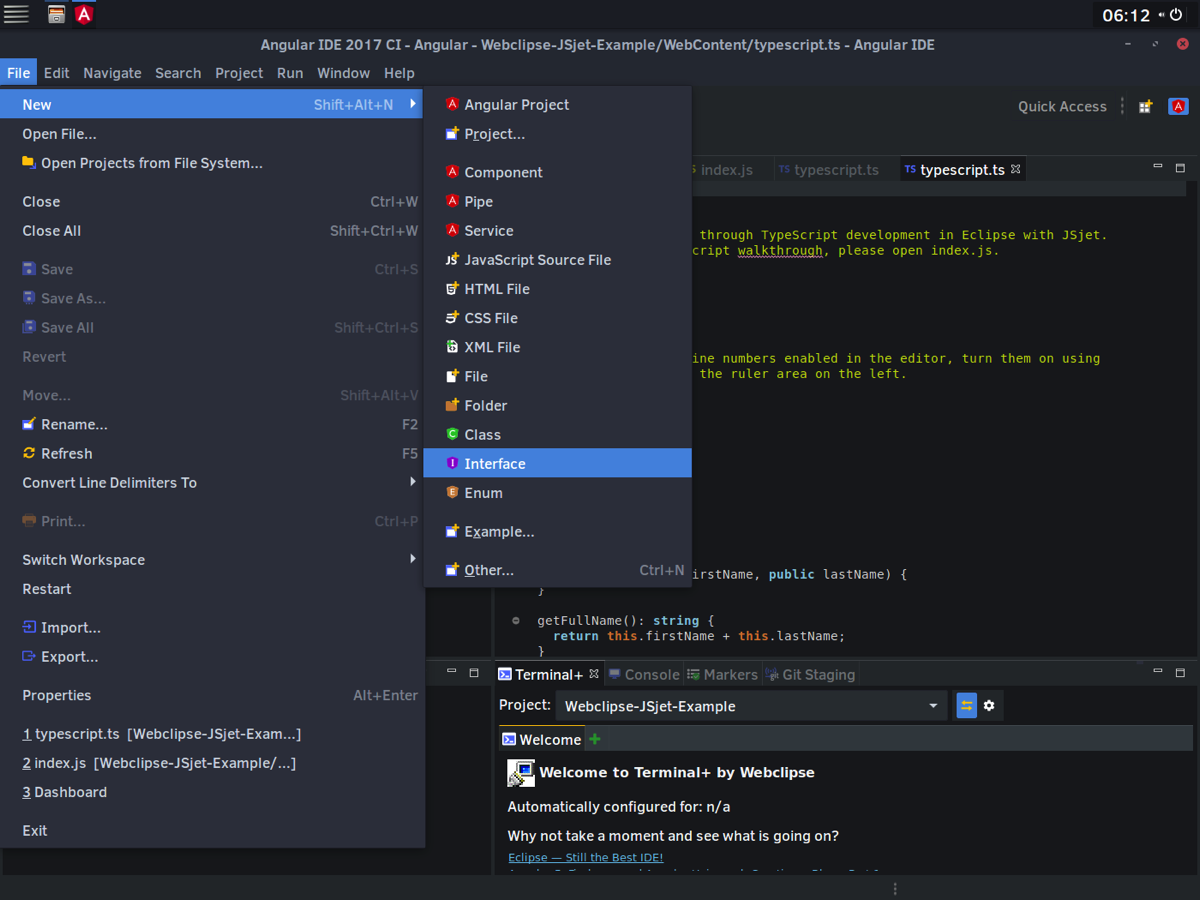Maximize the editor area panel

point(1180,168)
